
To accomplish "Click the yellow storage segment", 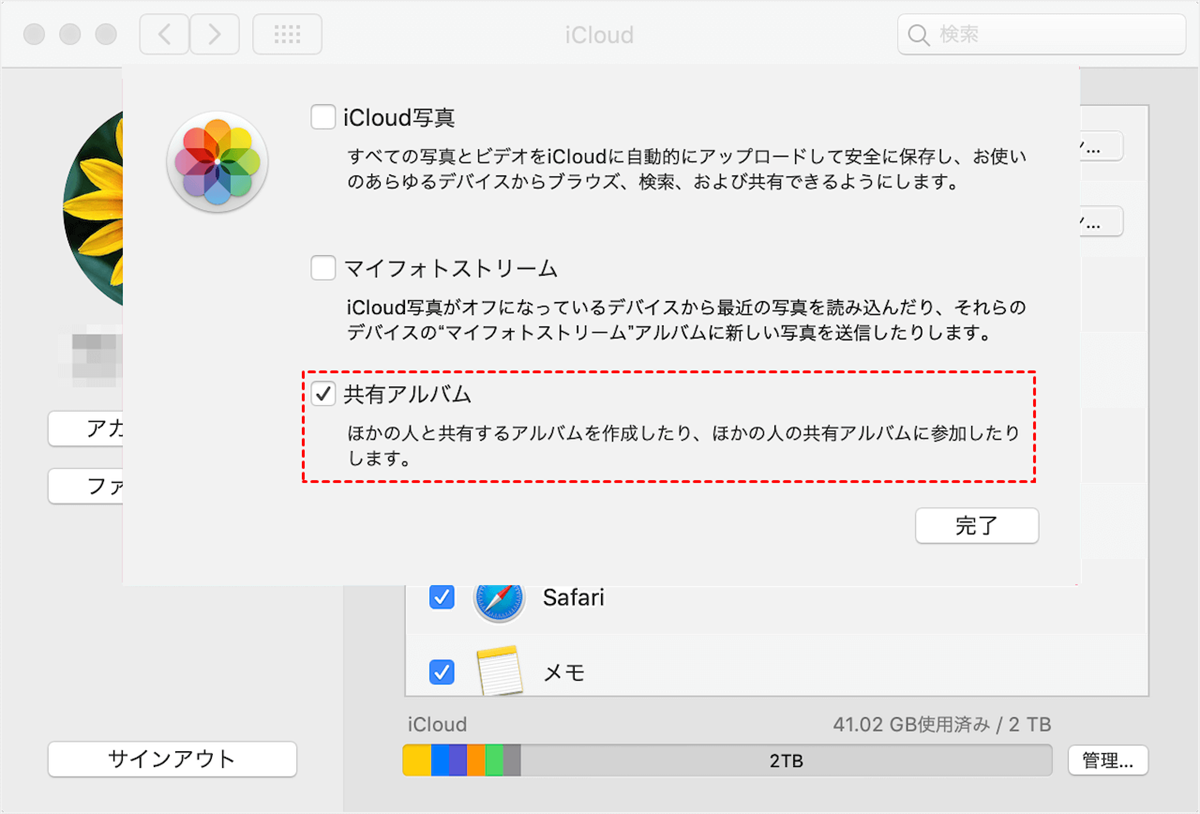I will [417, 760].
